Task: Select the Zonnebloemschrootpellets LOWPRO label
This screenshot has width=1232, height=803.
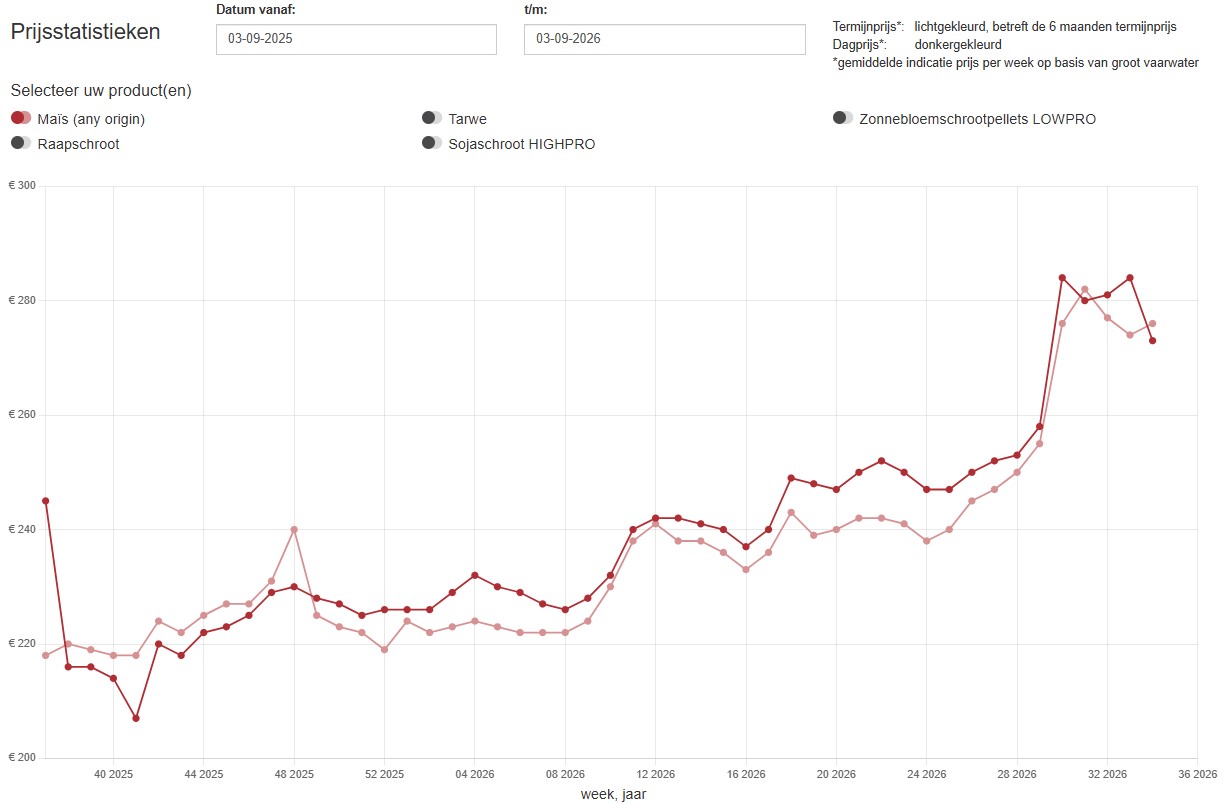Action: click(978, 119)
